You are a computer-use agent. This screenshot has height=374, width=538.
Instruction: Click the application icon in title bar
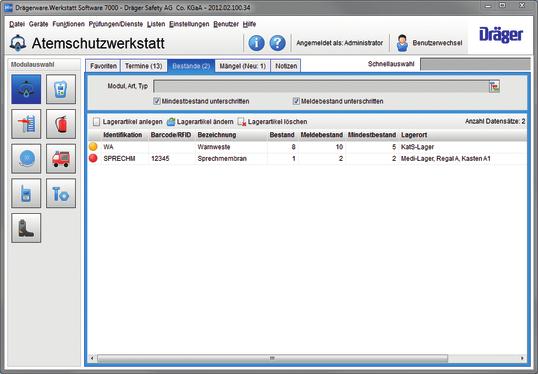coord(8,7)
